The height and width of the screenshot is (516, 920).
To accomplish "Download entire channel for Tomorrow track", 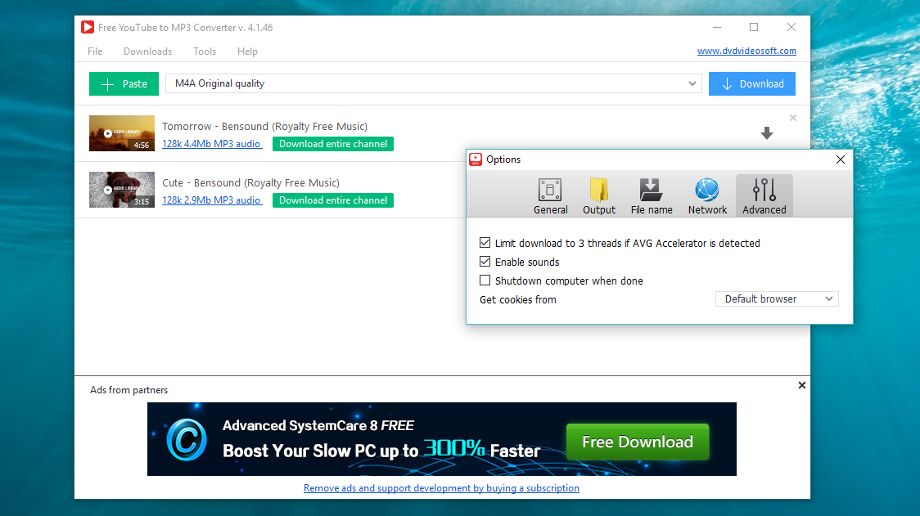I will (333, 144).
